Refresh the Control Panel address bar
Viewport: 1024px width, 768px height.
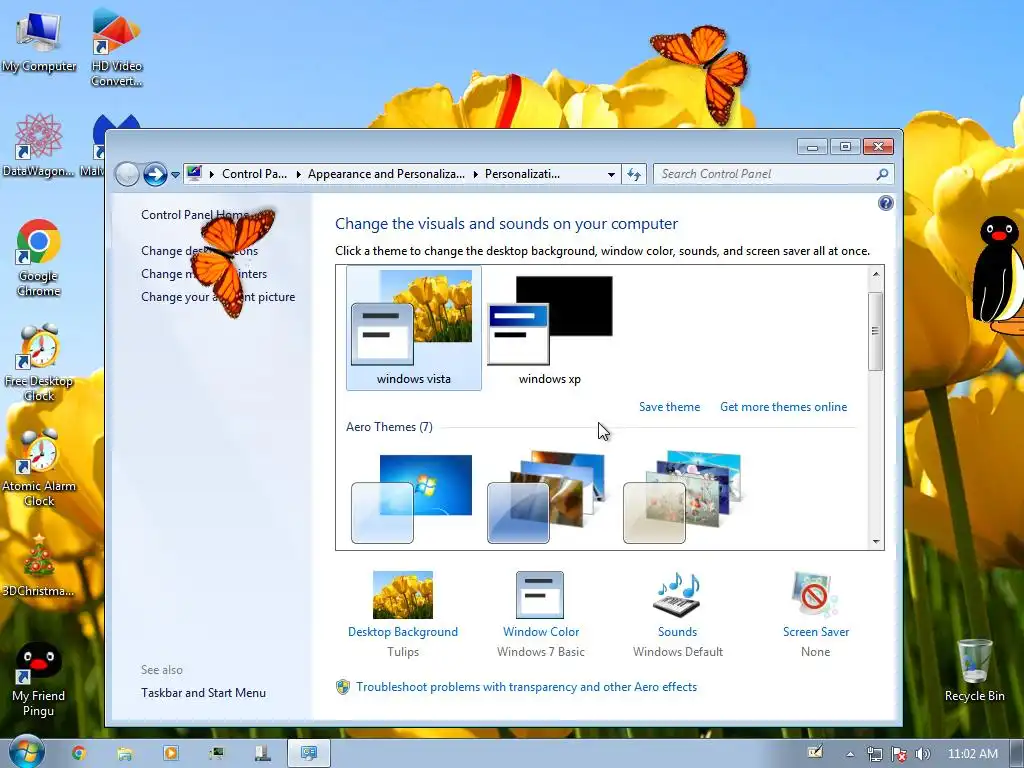click(x=633, y=174)
